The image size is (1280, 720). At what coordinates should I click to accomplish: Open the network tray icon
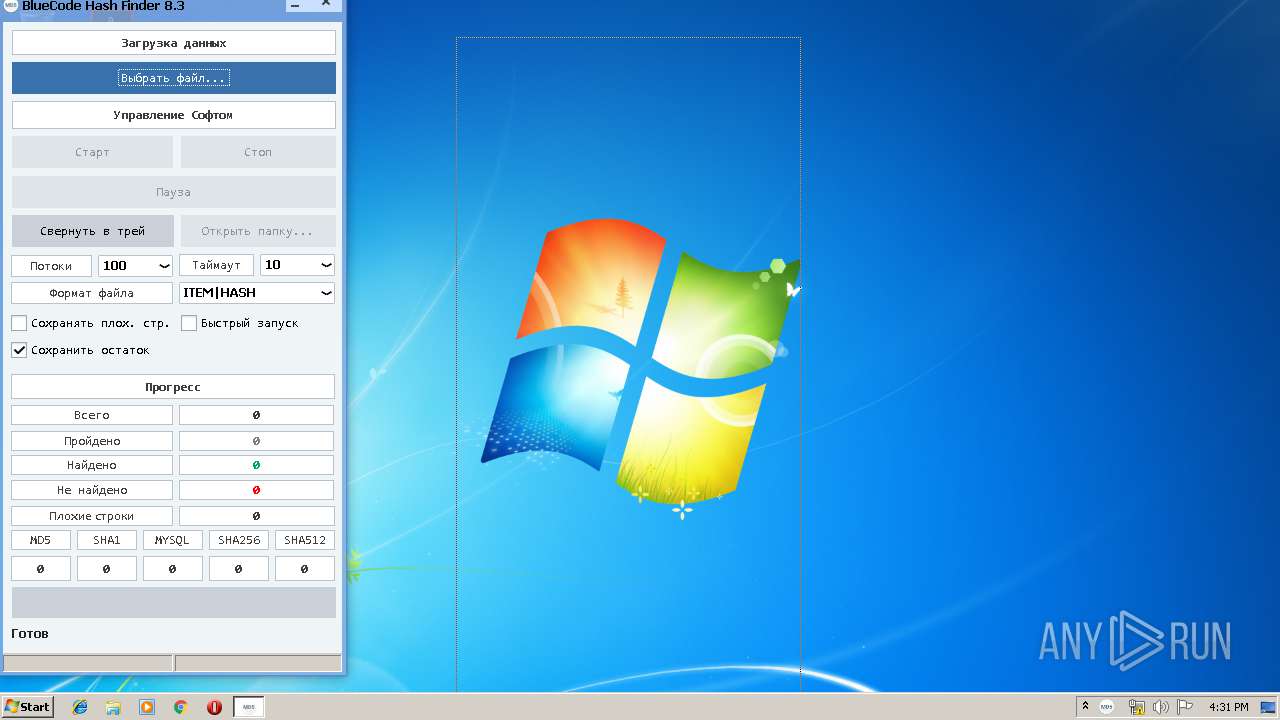coord(1136,707)
